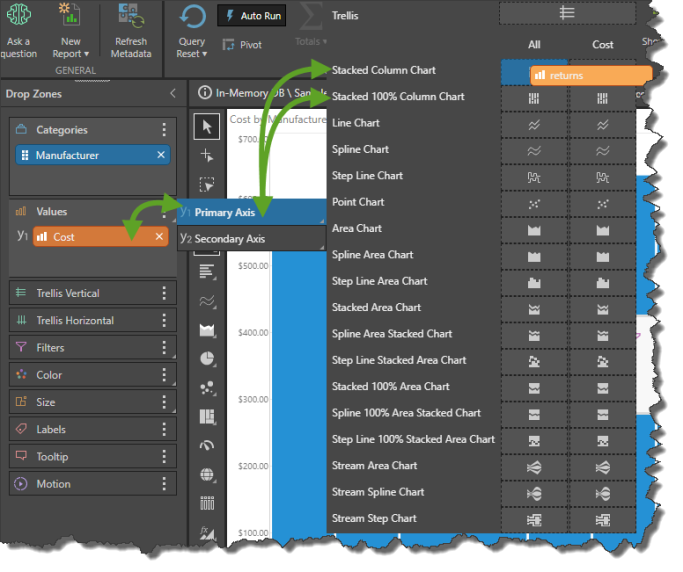Toggle the Auto Run button
Viewport: 683px width, 572px height.
251,17
